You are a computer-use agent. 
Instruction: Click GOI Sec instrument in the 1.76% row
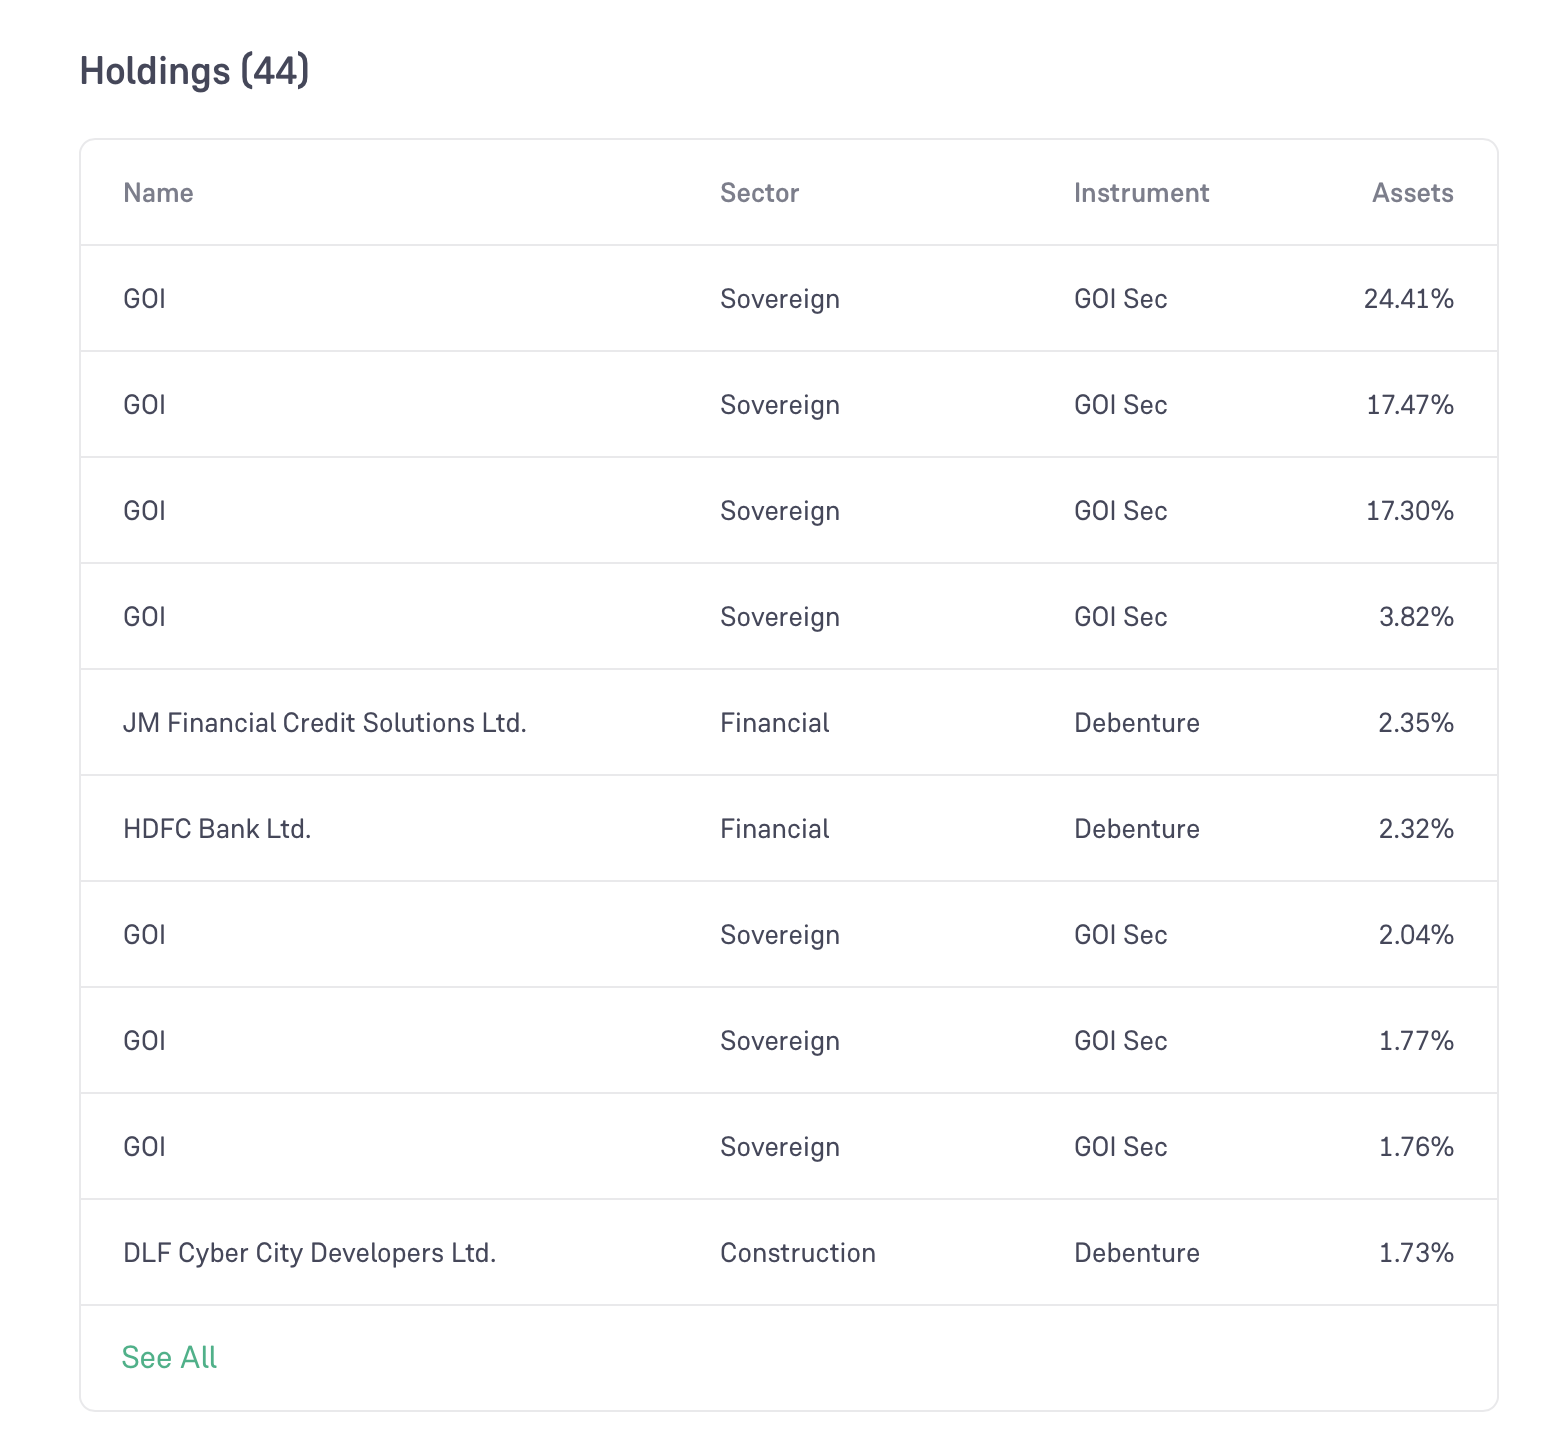point(1120,1147)
